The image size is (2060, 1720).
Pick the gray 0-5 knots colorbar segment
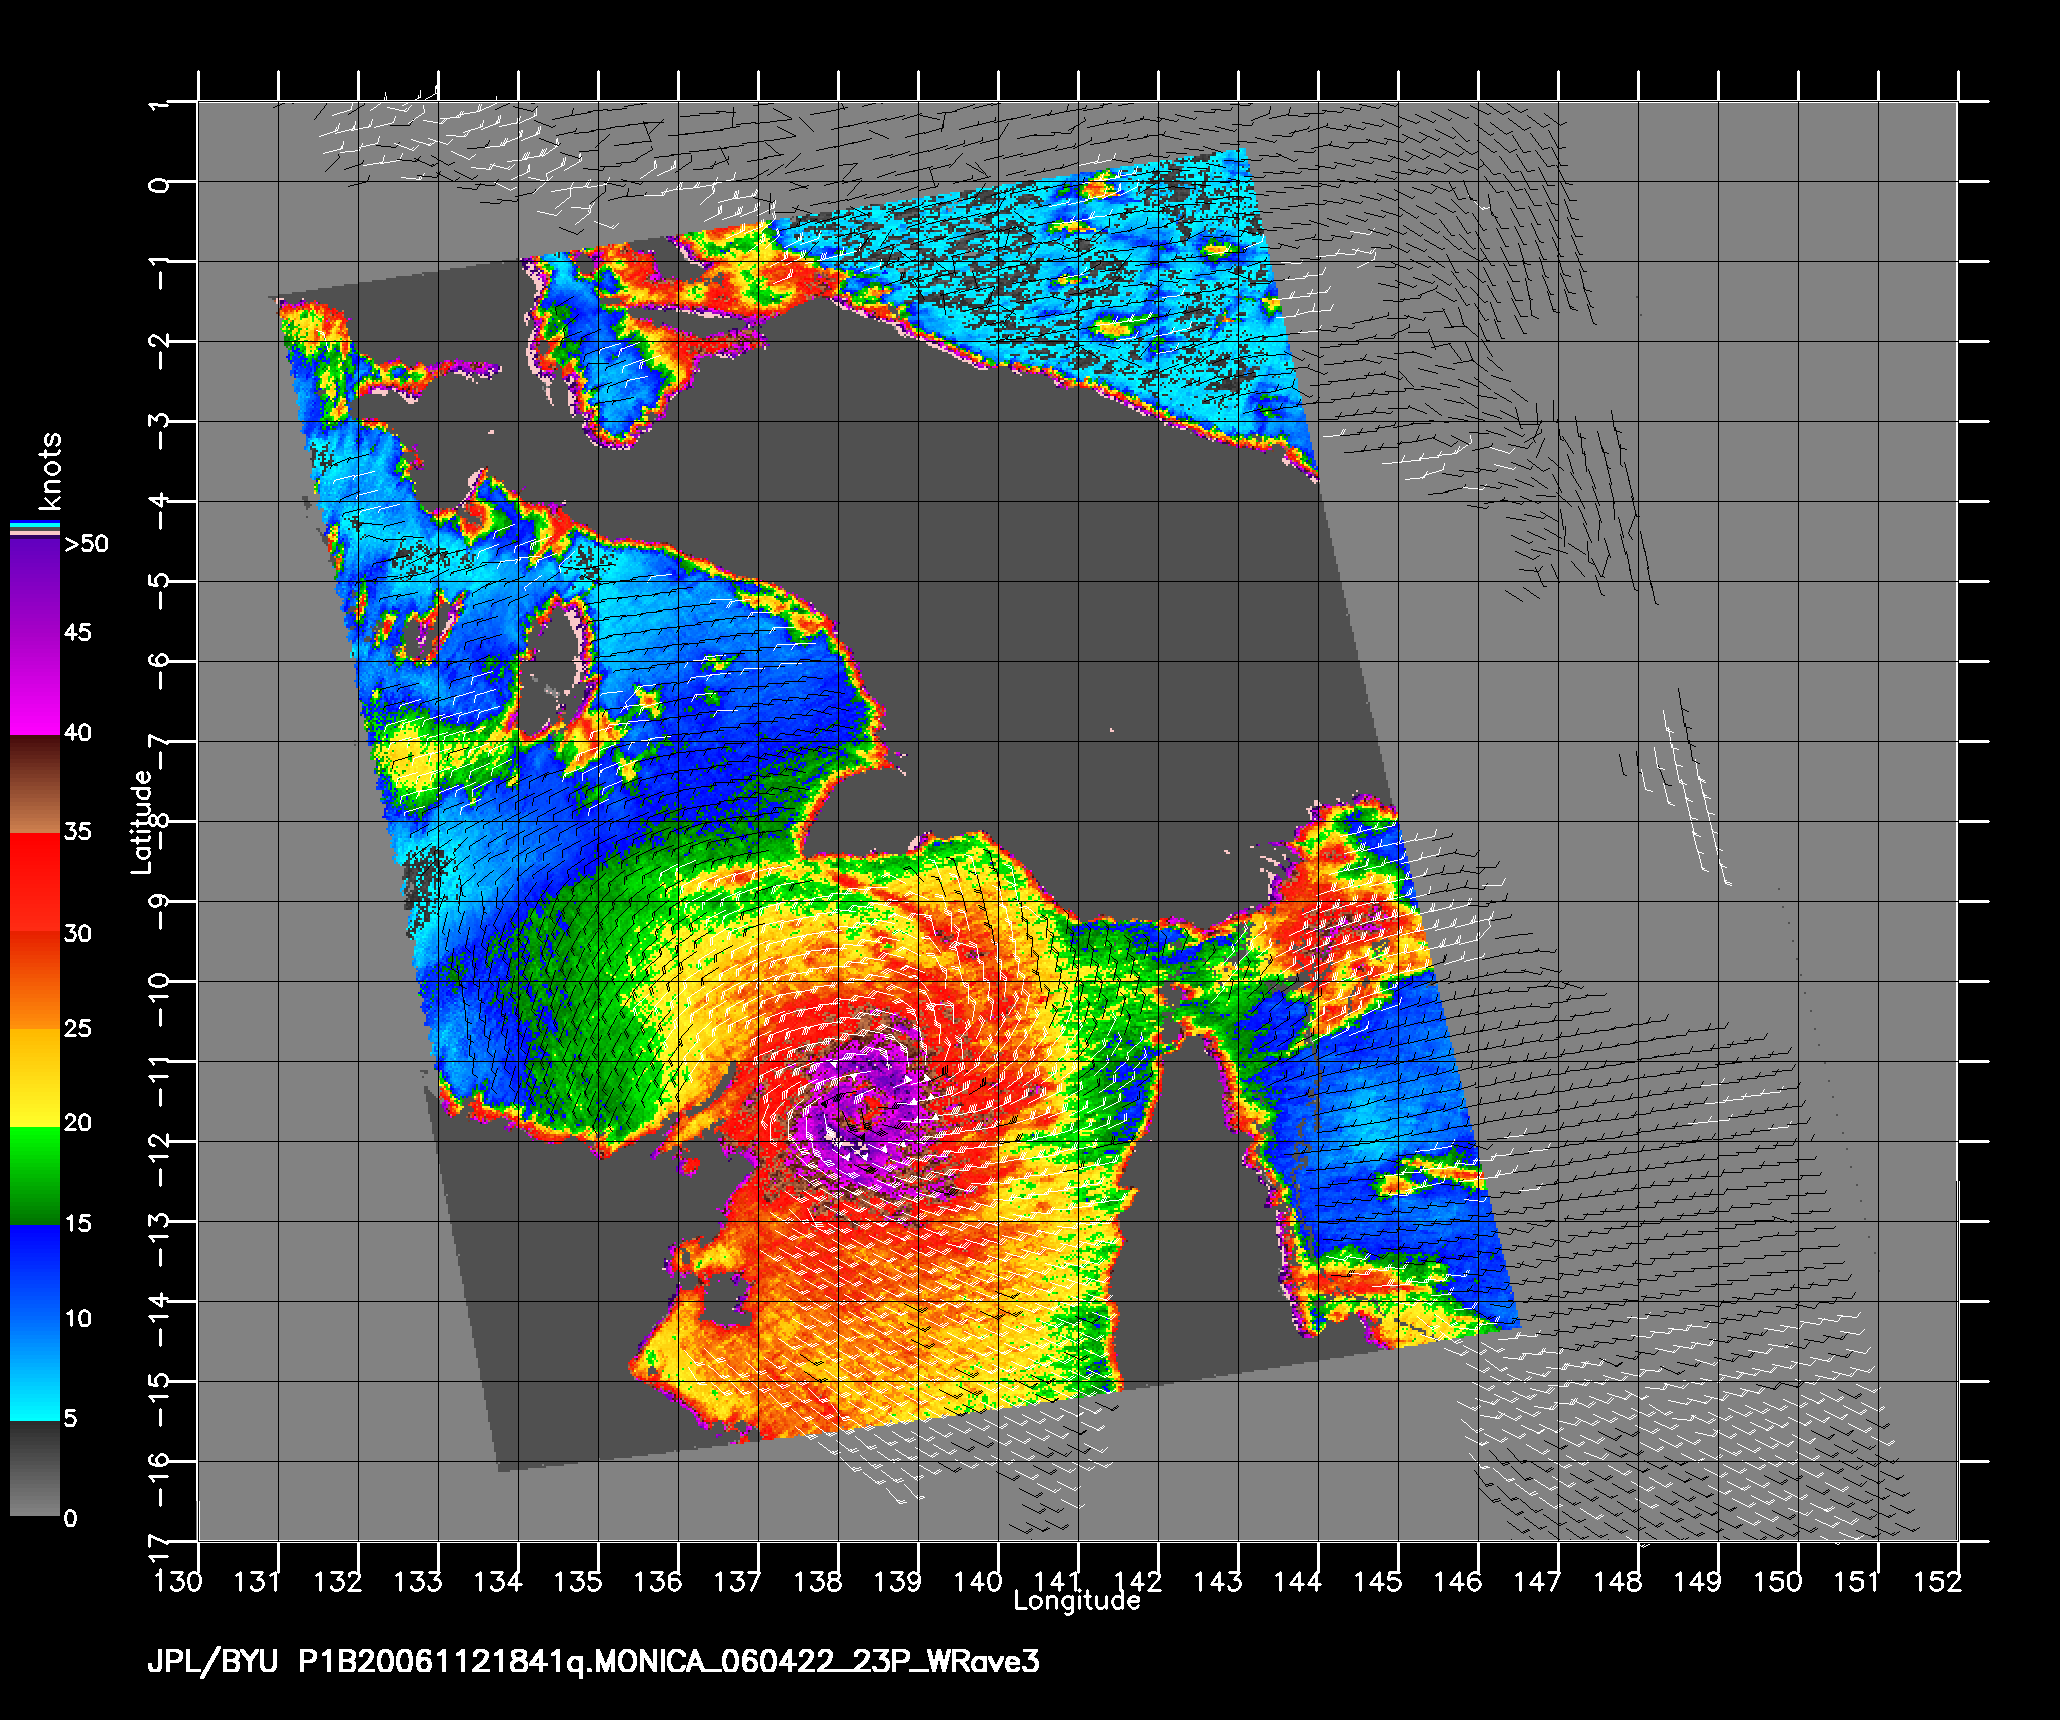35,1468
